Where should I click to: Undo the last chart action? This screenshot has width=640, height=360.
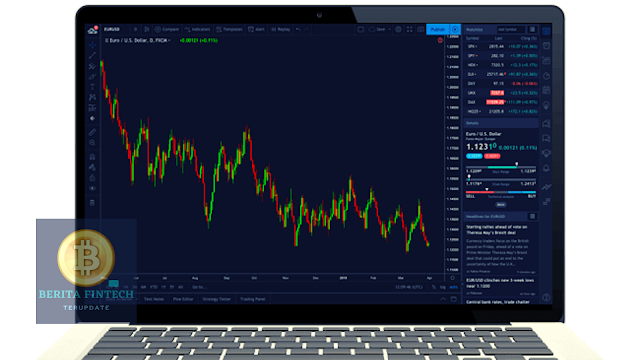(298, 29)
